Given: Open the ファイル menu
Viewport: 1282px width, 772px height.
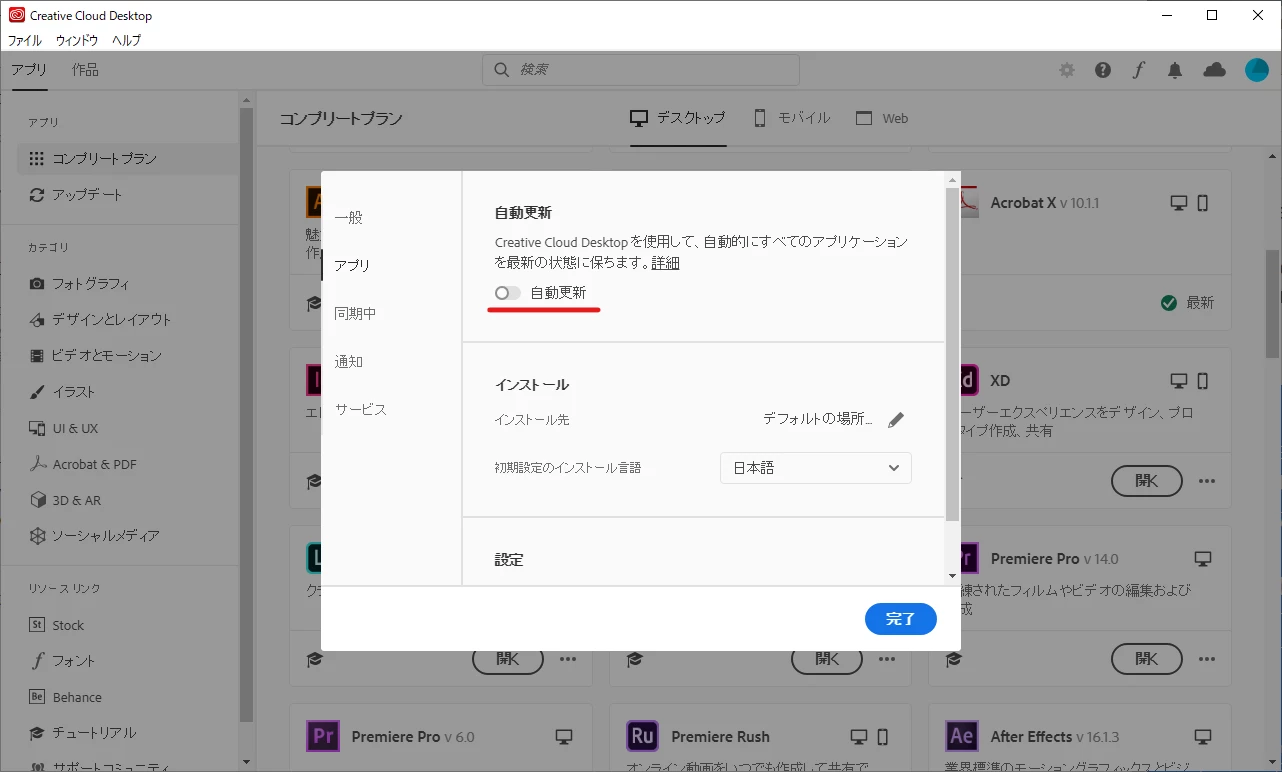Looking at the screenshot, I should coord(25,41).
